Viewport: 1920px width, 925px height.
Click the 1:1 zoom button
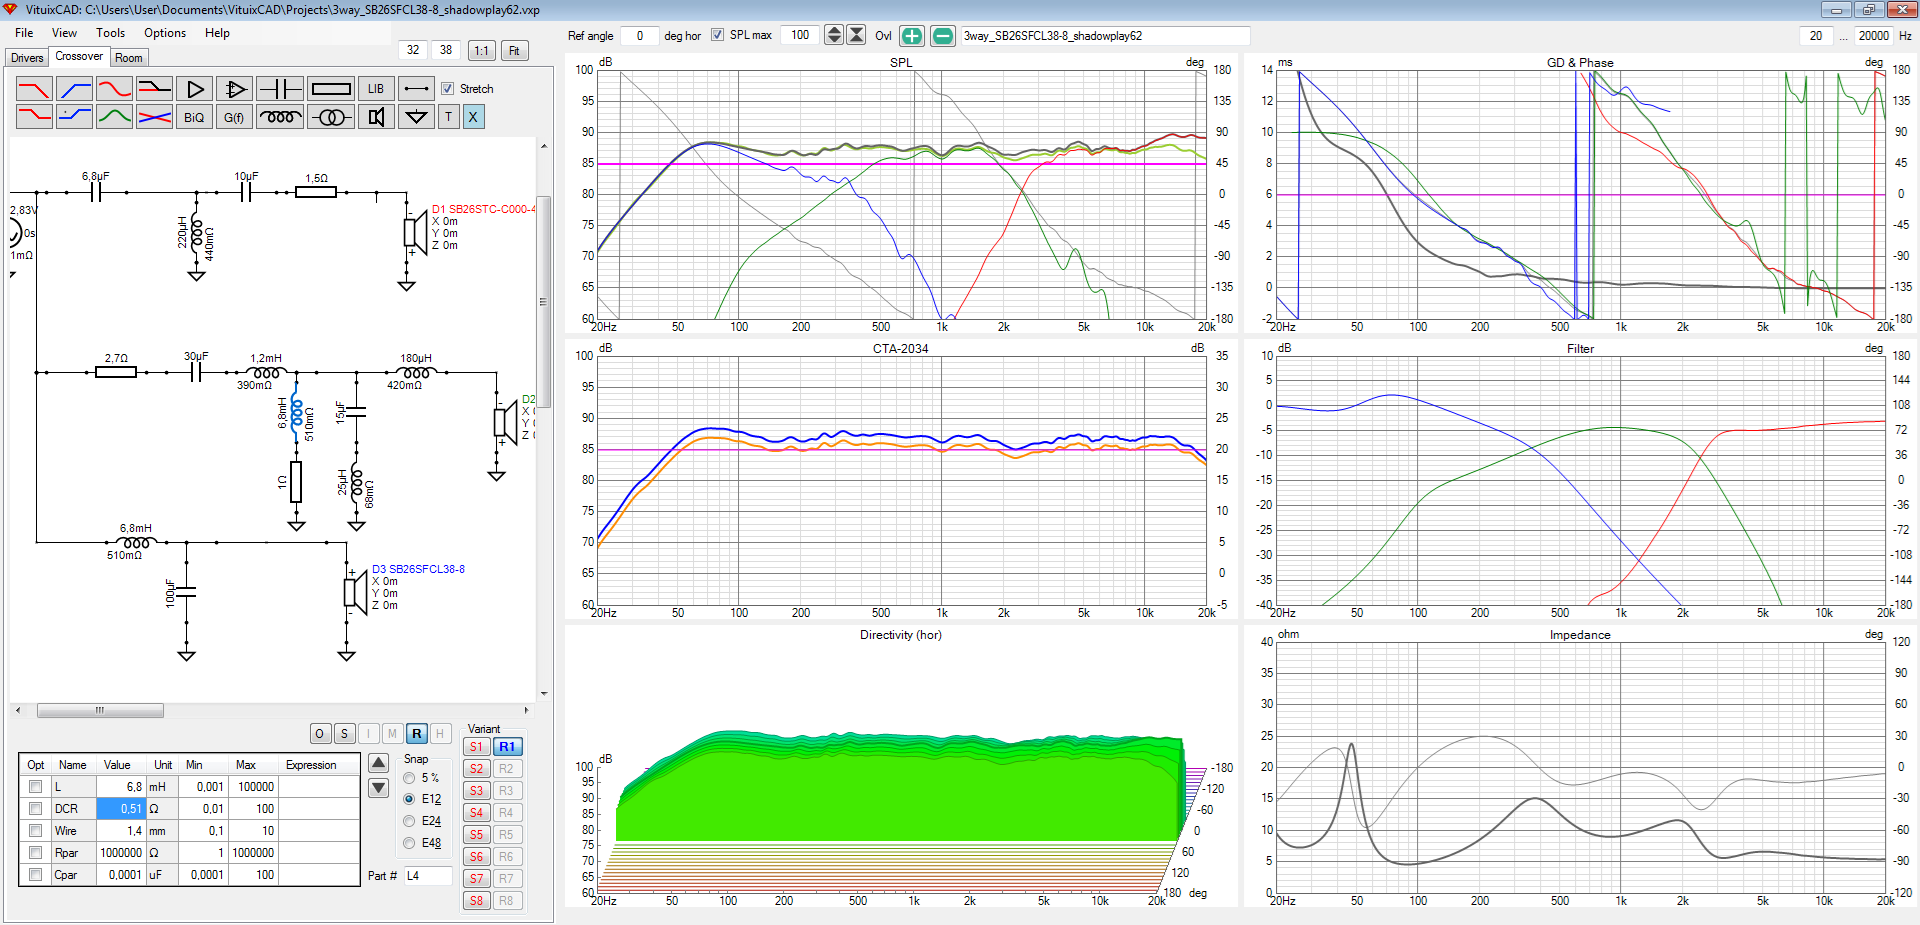pos(482,51)
